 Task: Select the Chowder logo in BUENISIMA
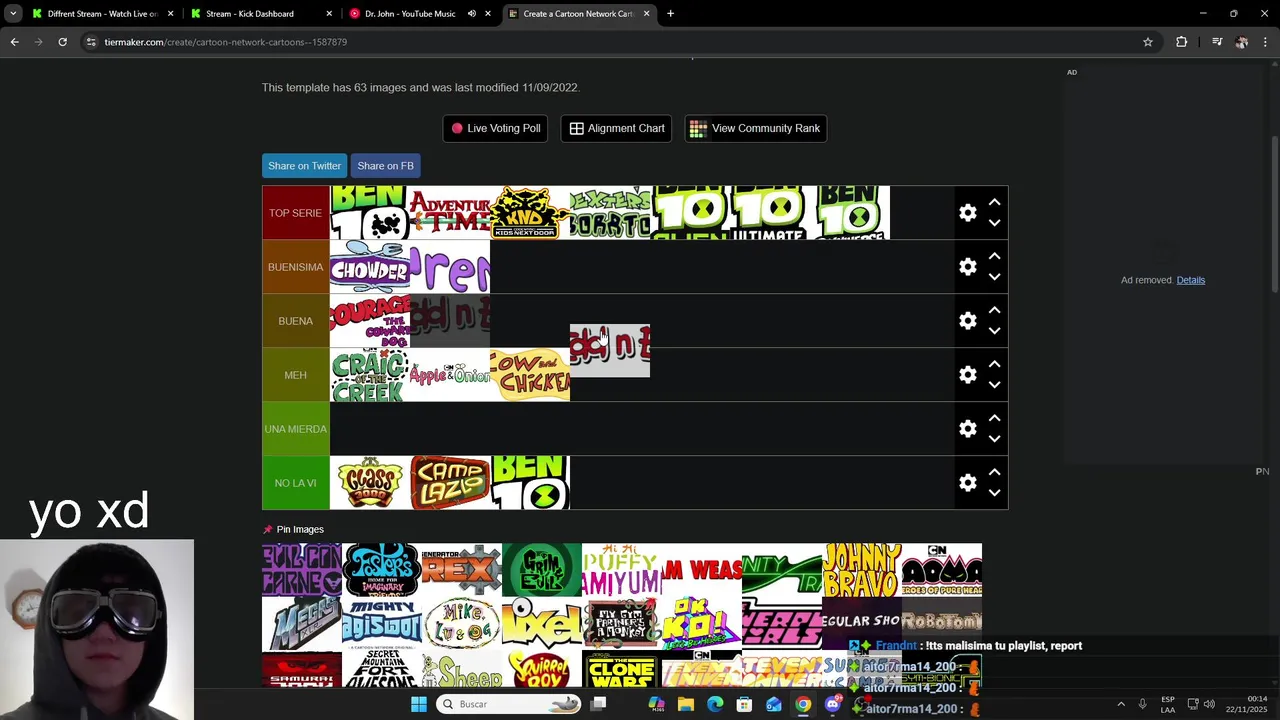coord(370,267)
